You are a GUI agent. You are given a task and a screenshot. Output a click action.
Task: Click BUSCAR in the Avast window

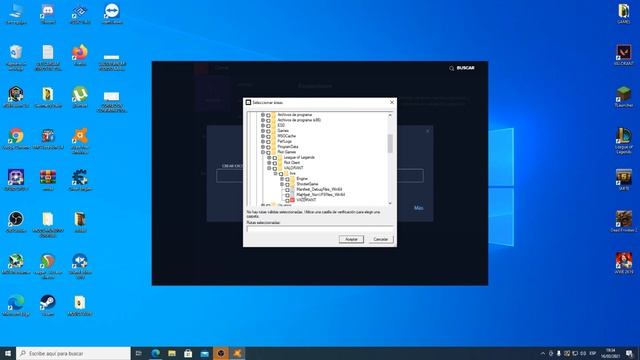(x=462, y=68)
